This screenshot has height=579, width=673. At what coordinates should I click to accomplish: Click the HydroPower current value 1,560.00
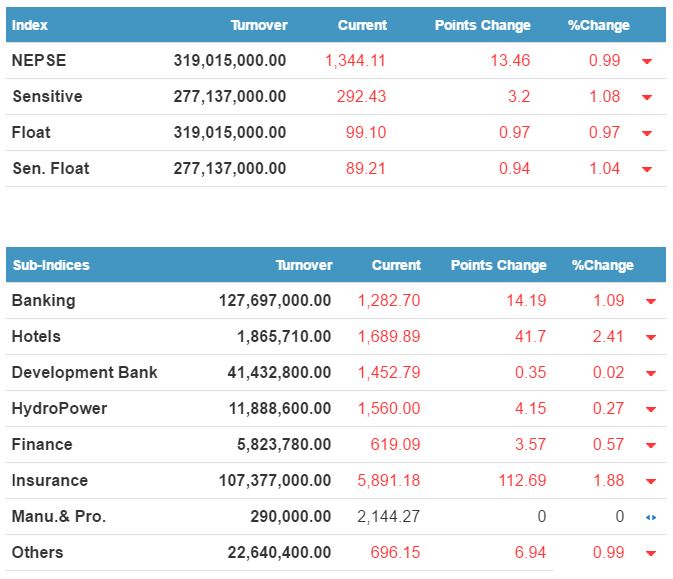[389, 408]
